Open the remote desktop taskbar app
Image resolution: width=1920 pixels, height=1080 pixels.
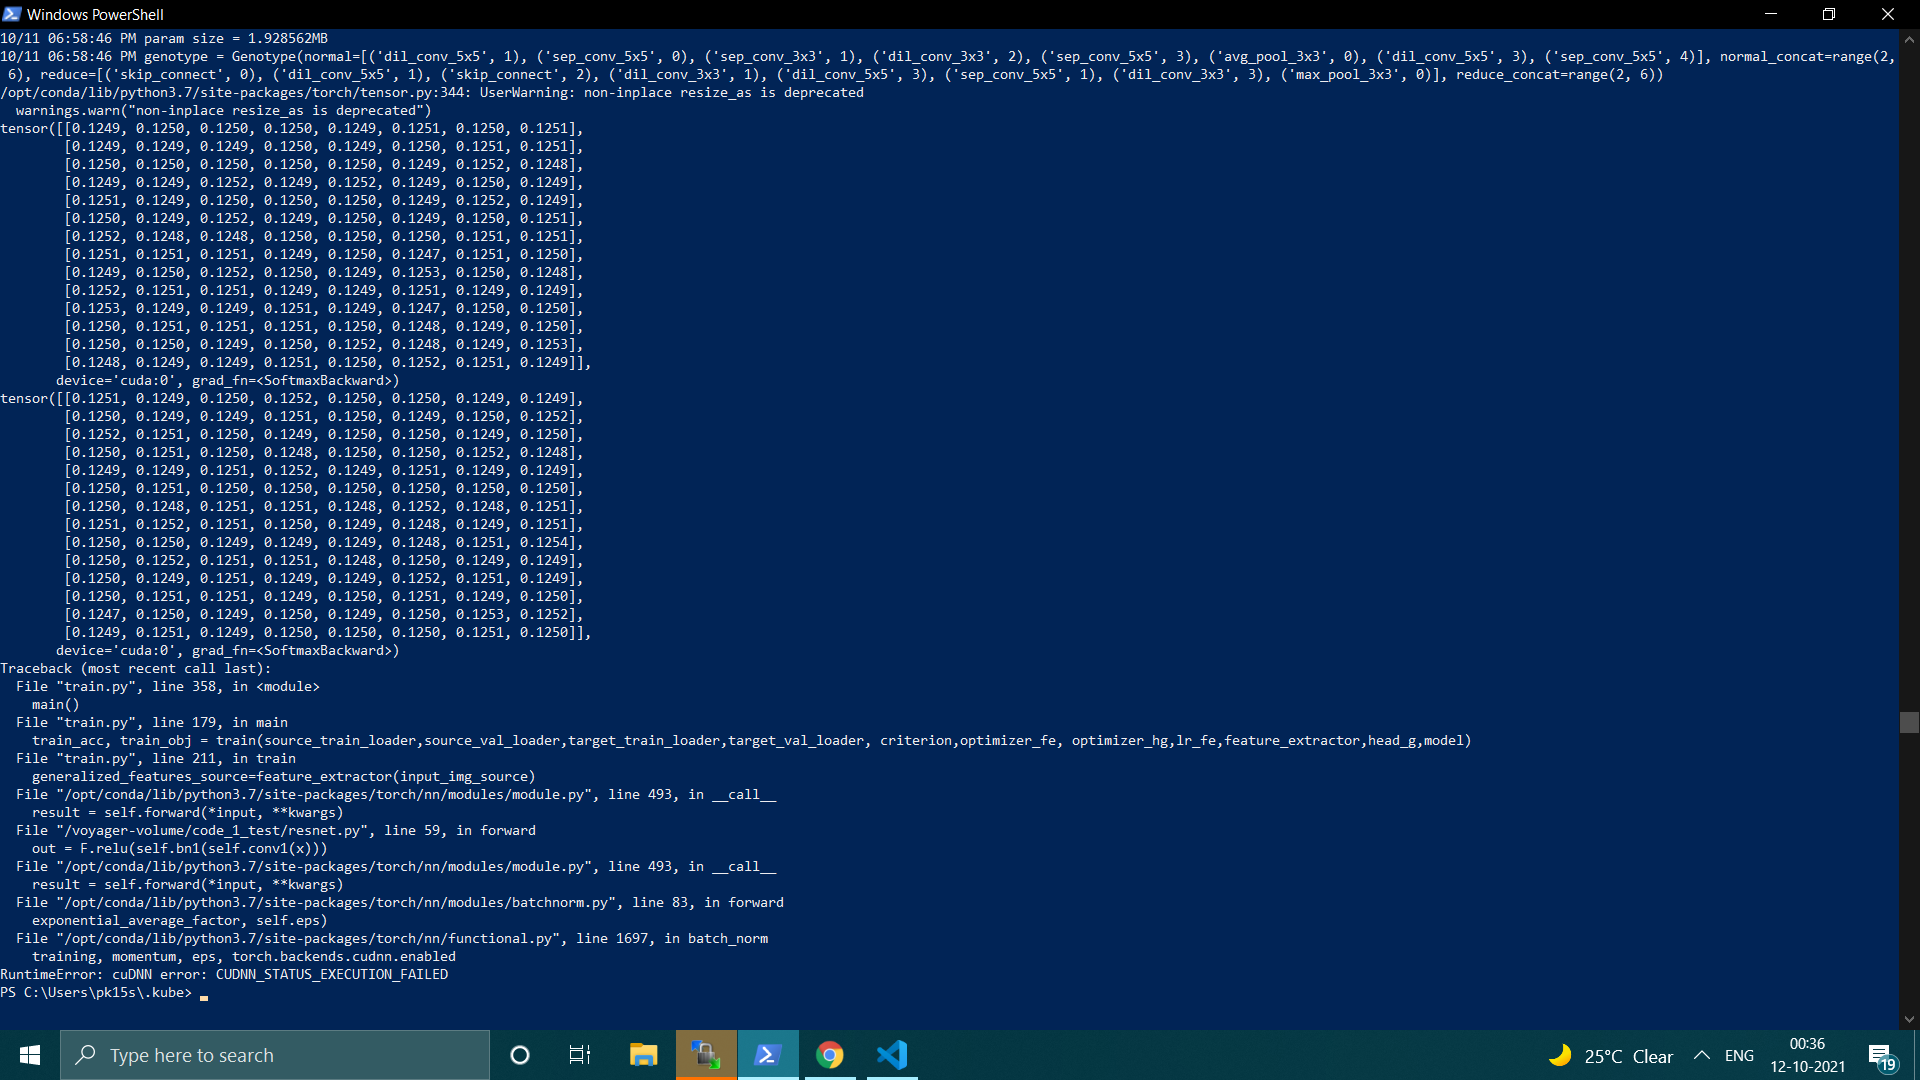(706, 1055)
